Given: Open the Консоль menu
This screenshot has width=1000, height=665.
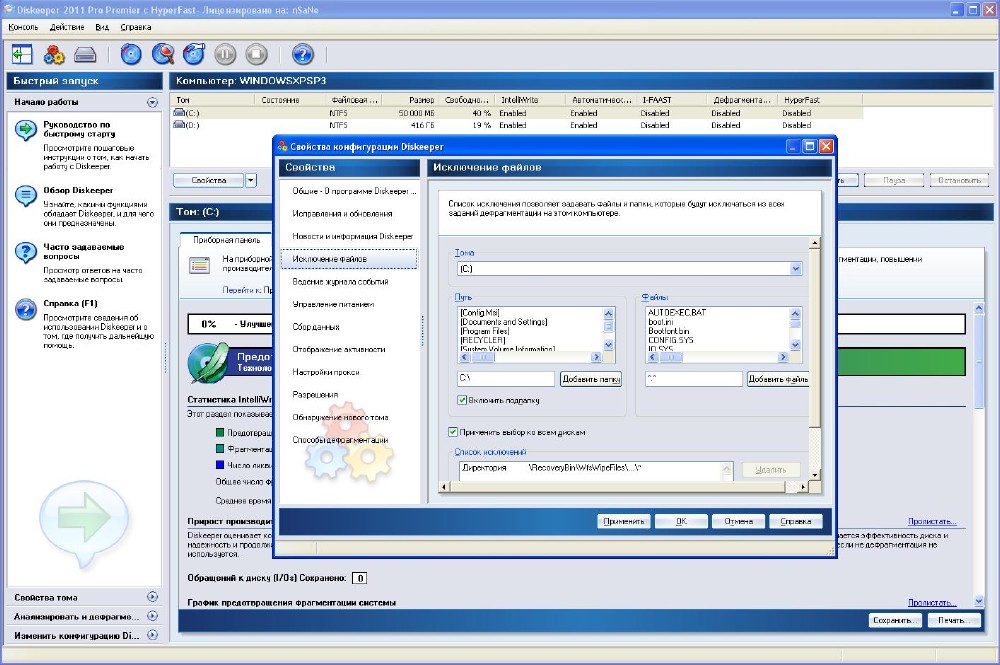Looking at the screenshot, I should 23,27.
